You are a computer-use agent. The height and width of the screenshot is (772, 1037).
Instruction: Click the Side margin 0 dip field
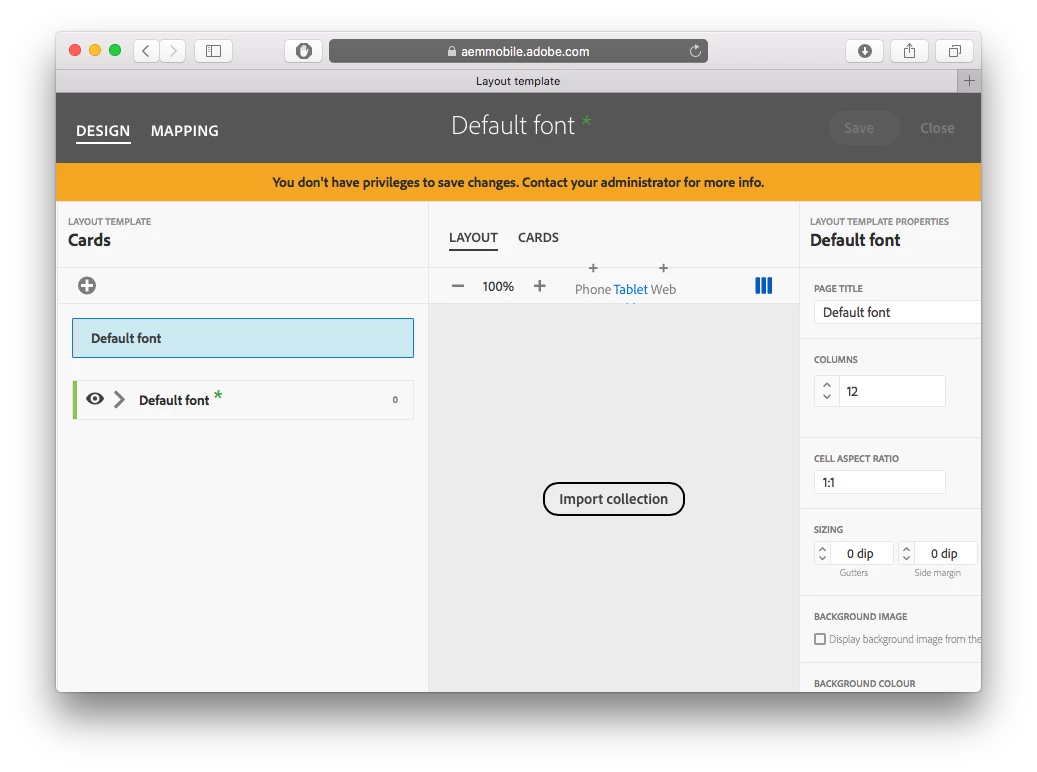tap(944, 553)
